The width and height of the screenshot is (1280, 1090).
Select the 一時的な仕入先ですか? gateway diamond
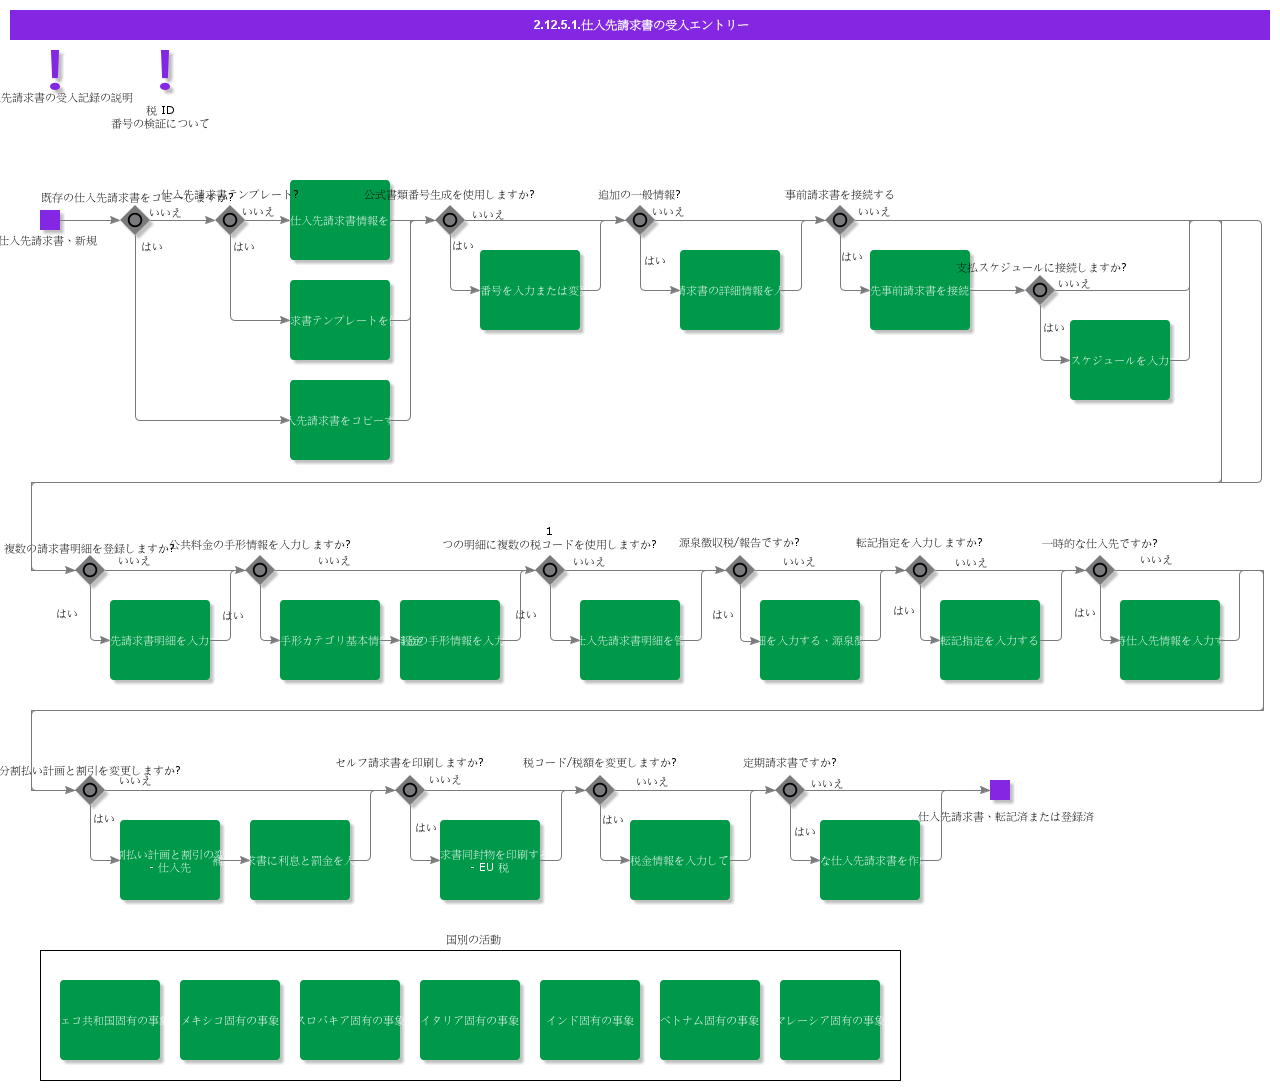click(1100, 570)
